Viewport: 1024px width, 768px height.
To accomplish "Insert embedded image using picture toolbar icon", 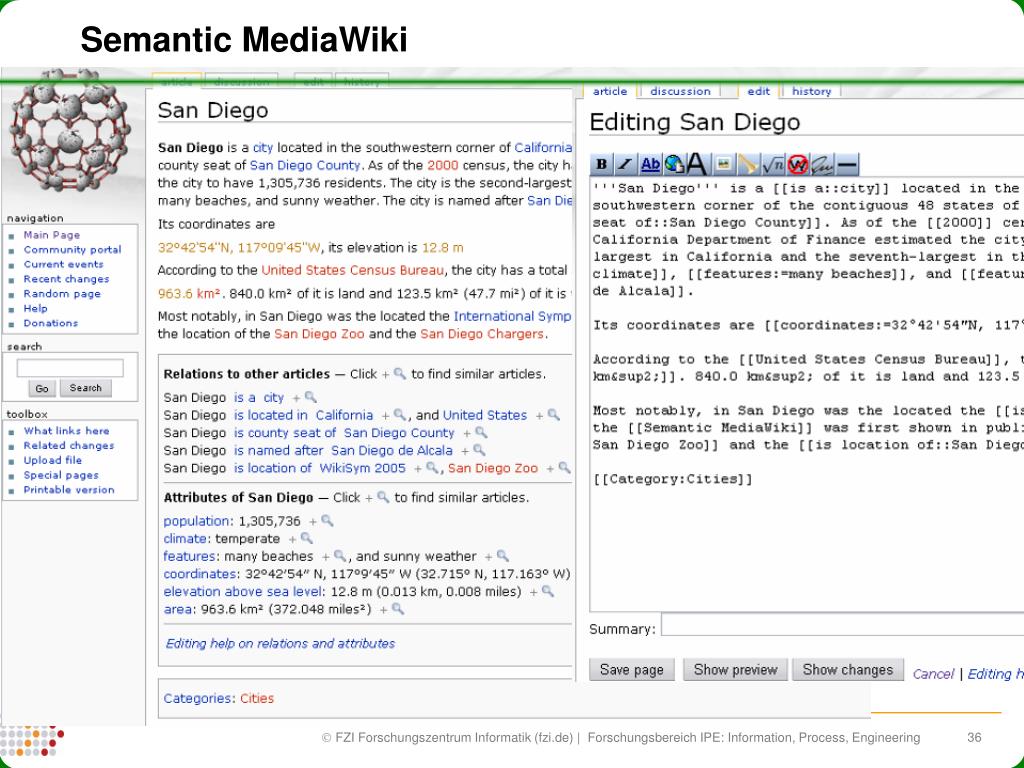I will (x=723, y=165).
